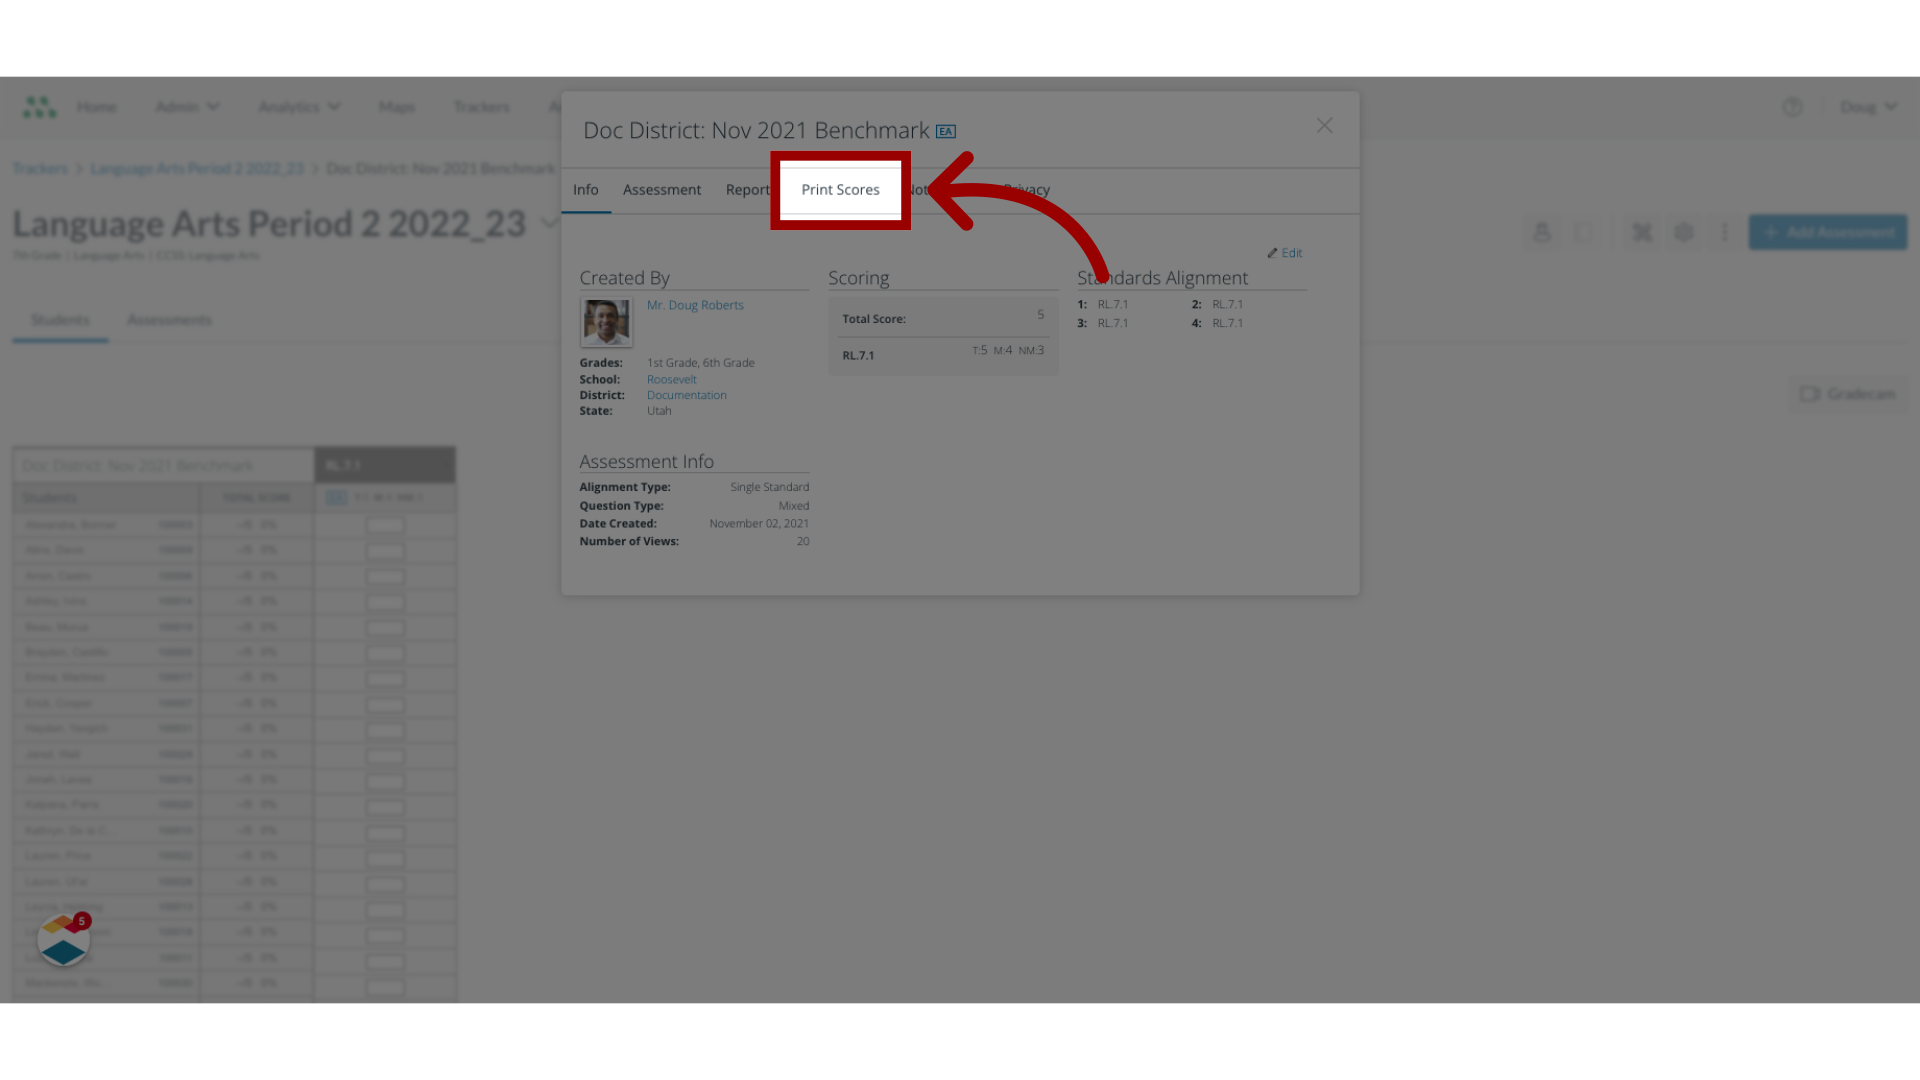Select the Assessments tab in the background page
This screenshot has width=1920, height=1080.
click(169, 320)
